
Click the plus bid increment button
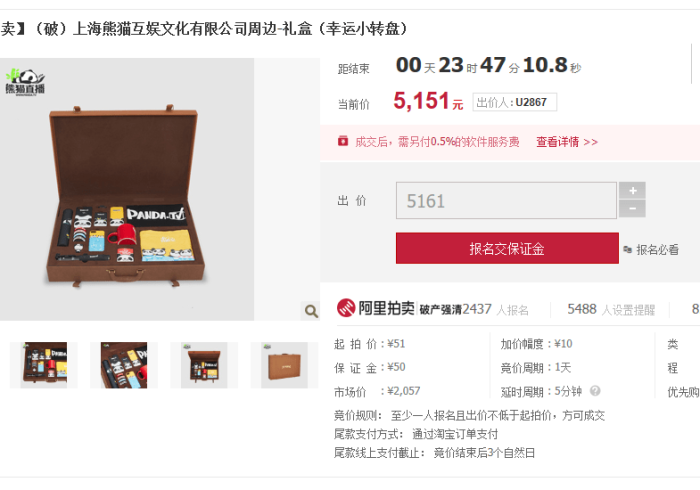click(632, 191)
